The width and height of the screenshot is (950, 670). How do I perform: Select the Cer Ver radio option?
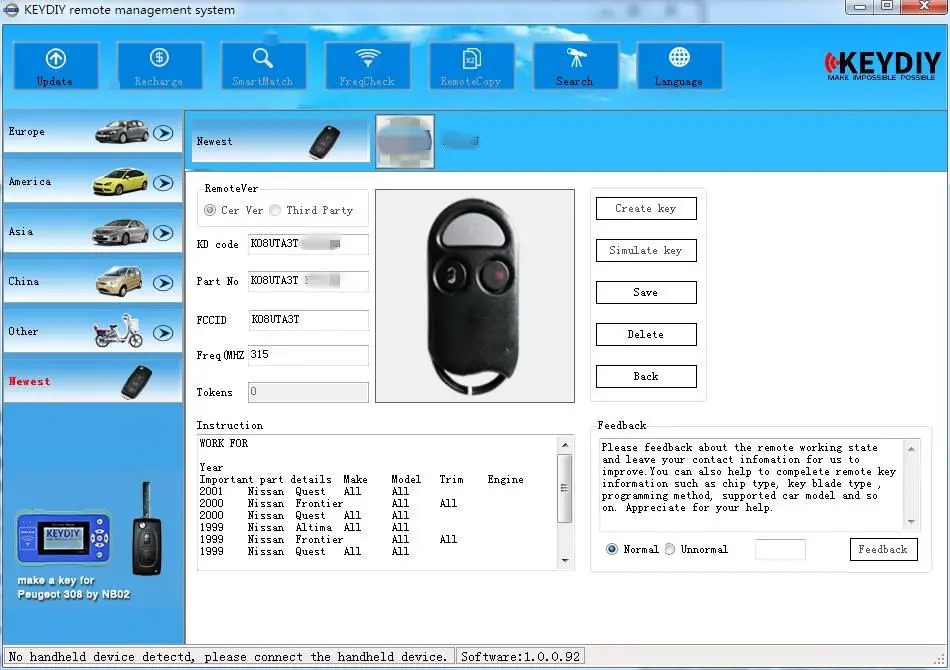pos(210,210)
